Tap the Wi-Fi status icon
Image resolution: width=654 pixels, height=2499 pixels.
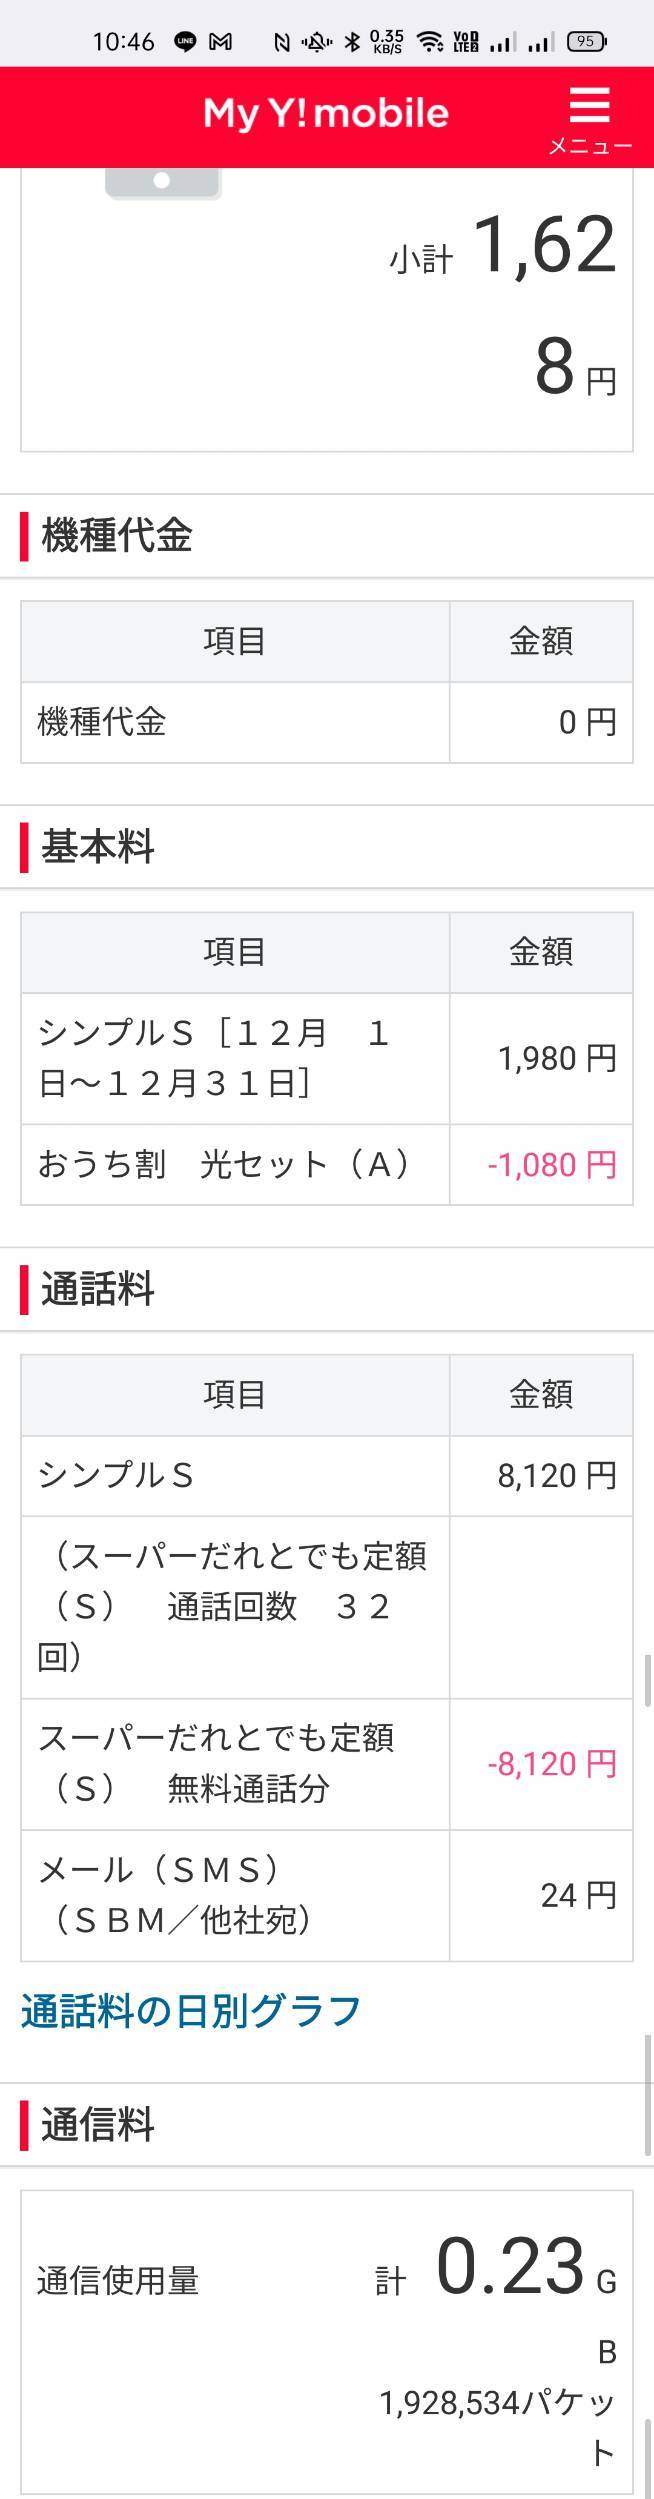430,42
